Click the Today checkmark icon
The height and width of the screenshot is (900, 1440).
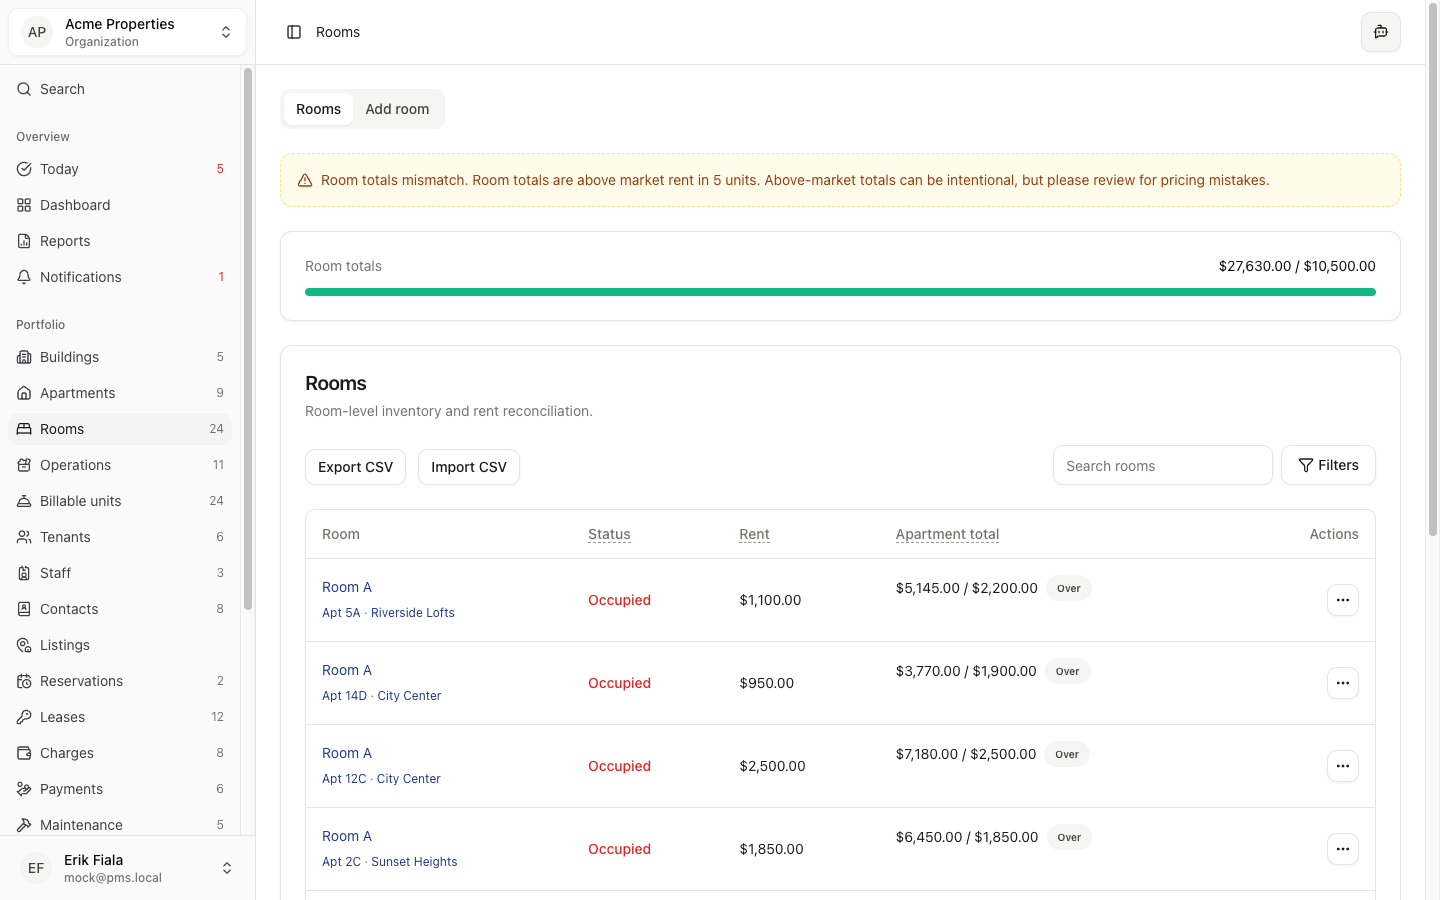pos(24,169)
